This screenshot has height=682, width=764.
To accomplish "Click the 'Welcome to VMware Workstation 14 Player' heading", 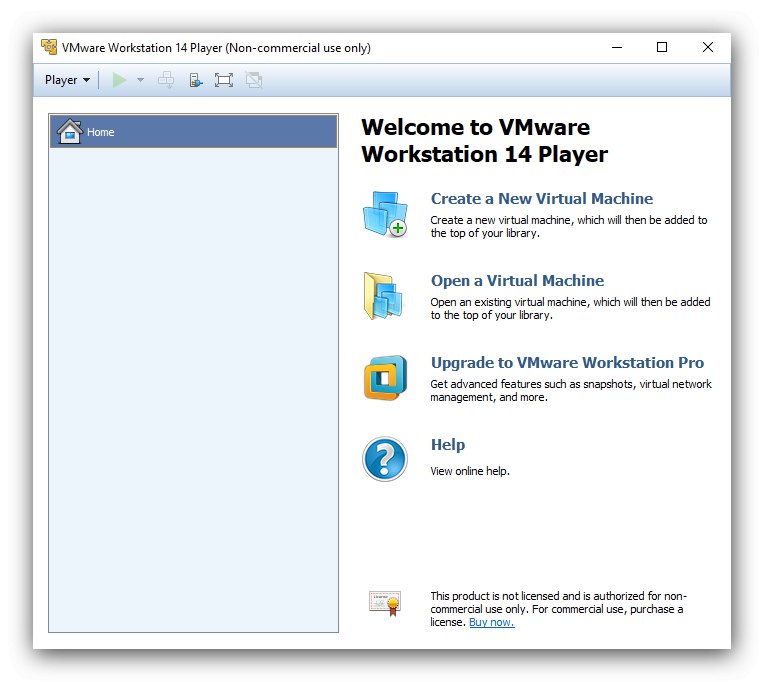I will click(x=484, y=140).
